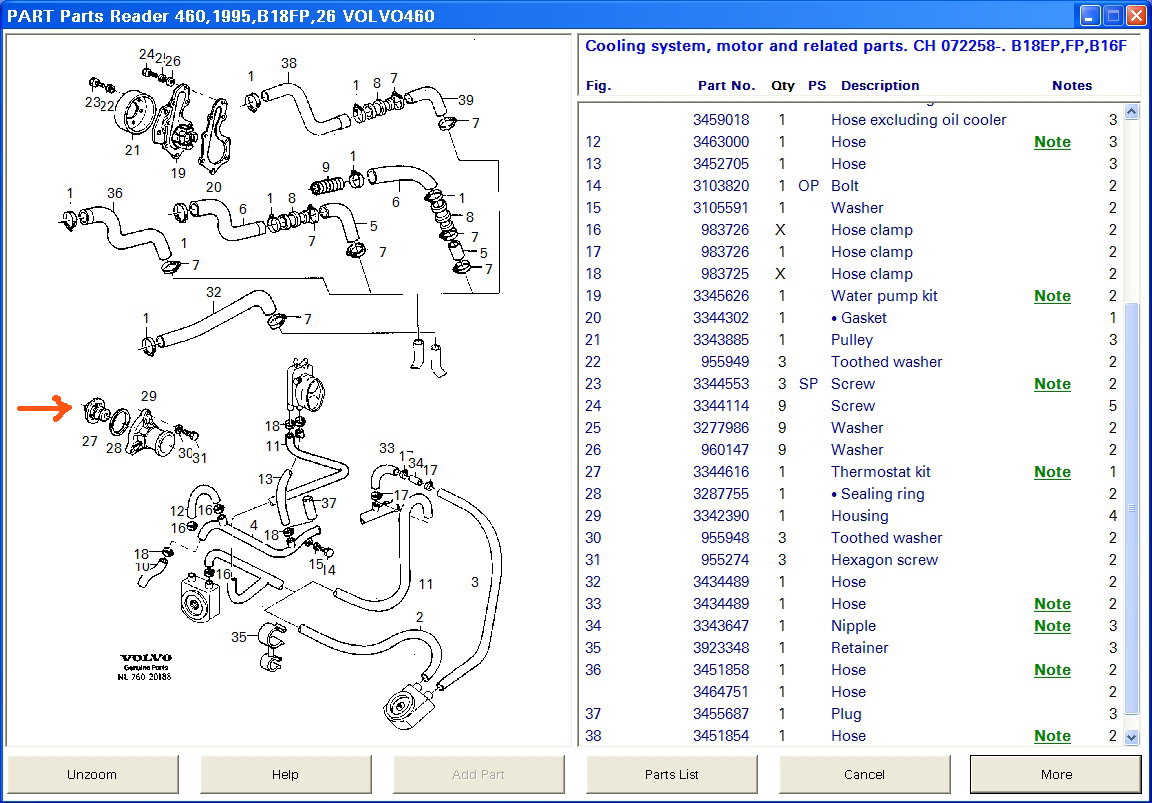Select Hose excluding oil cooler row
Image resolution: width=1152 pixels, height=803 pixels.
(x=852, y=120)
